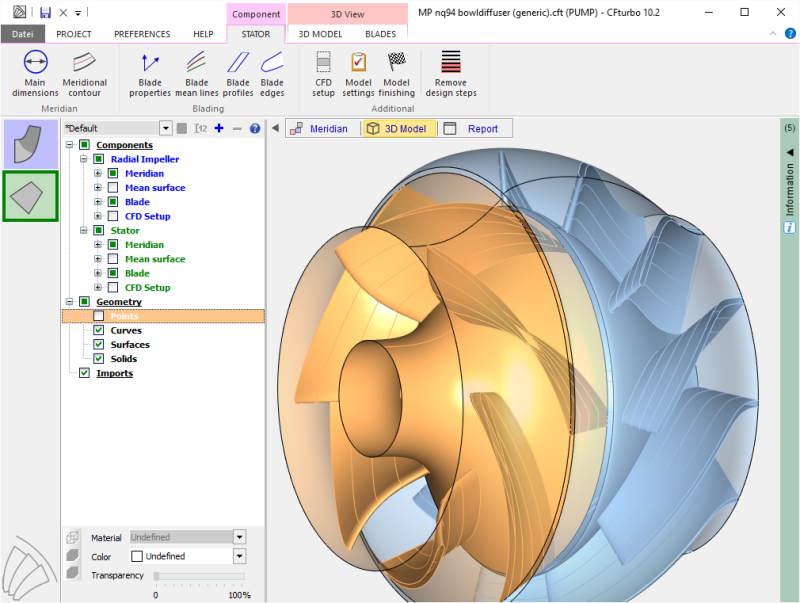
Task: Select the radial impeller component thumbnail
Action: coord(31,144)
